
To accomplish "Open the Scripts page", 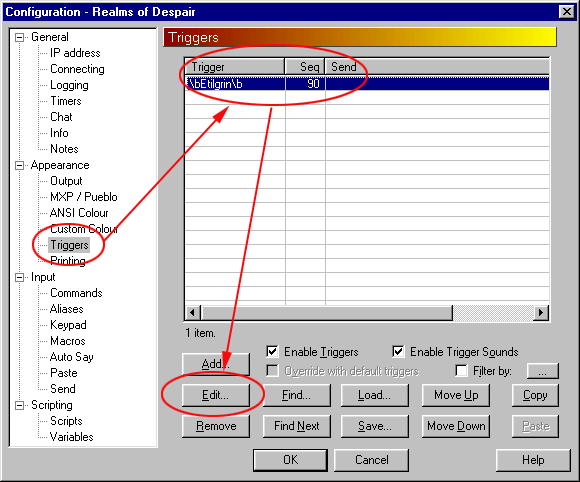I will pos(66,421).
